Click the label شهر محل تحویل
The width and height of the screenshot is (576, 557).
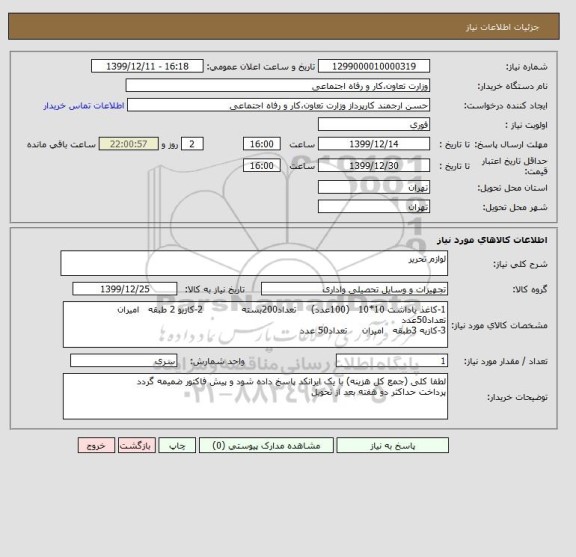pyautogui.click(x=515, y=208)
